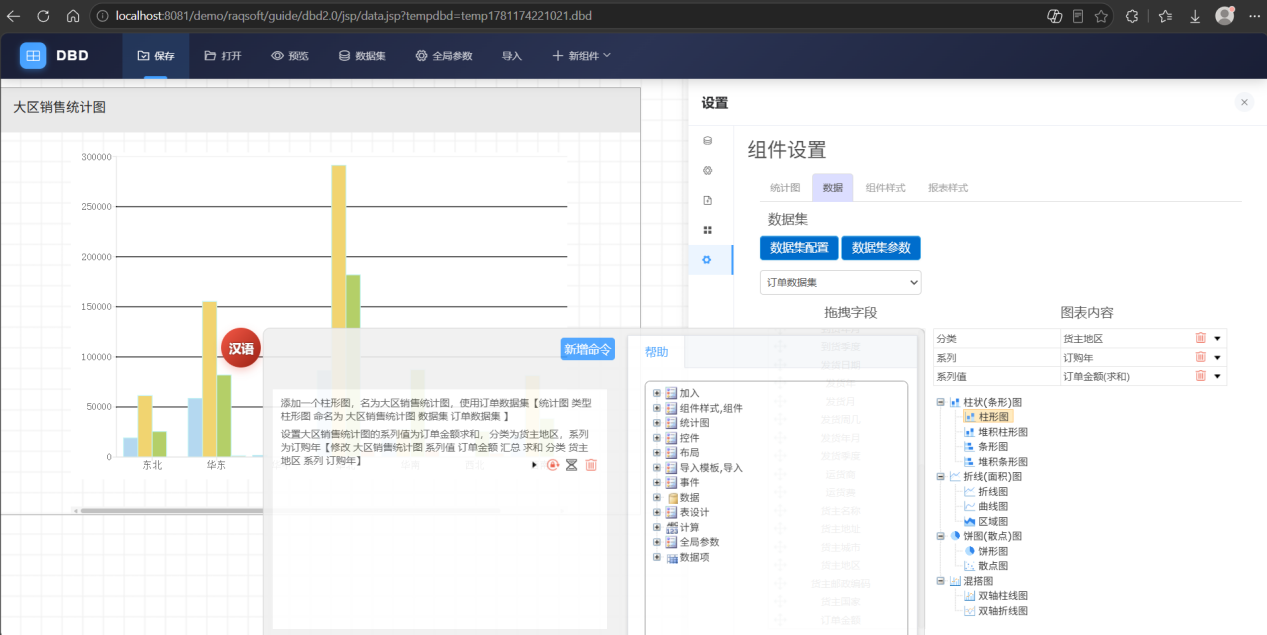The width and height of the screenshot is (1267, 635).
Task: Open dropdown arrow on 分类 row
Action: point(1218,339)
